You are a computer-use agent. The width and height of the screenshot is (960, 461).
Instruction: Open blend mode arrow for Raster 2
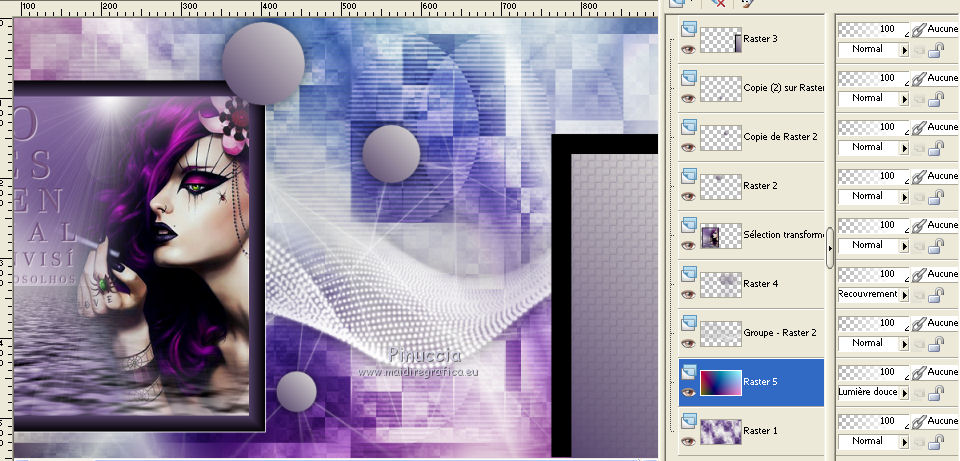(904, 198)
